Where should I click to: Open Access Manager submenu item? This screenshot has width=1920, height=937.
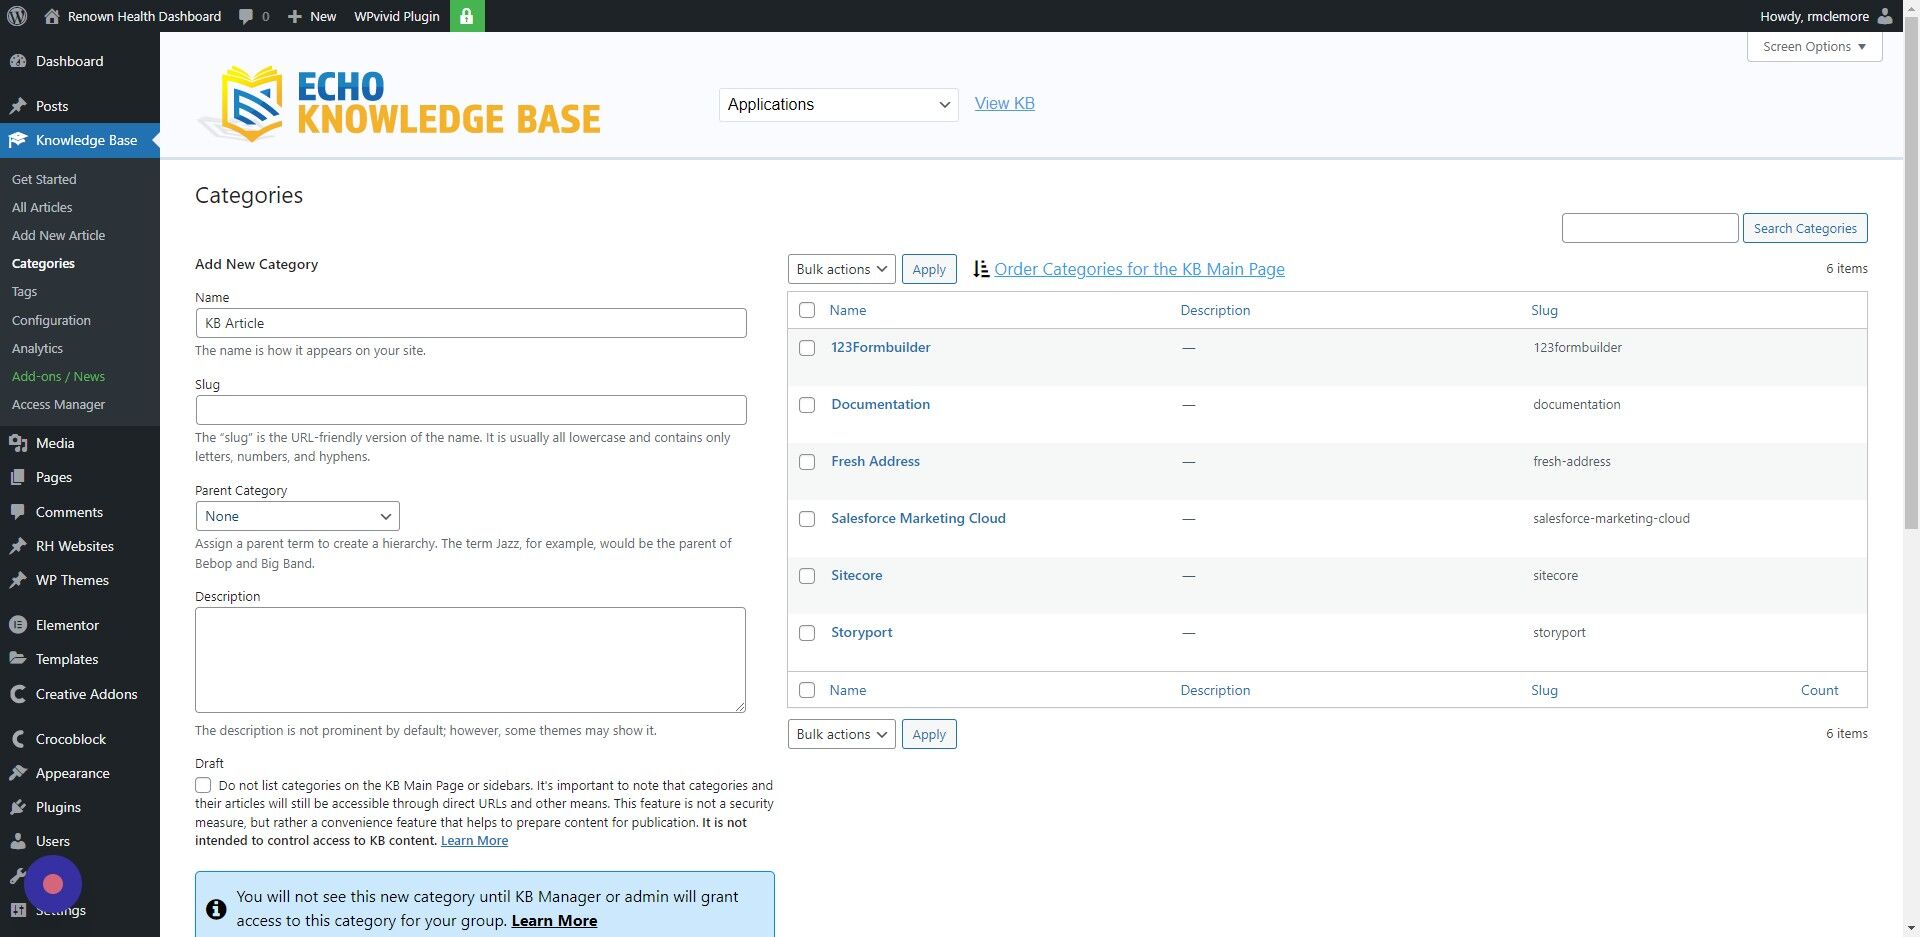[x=58, y=404]
